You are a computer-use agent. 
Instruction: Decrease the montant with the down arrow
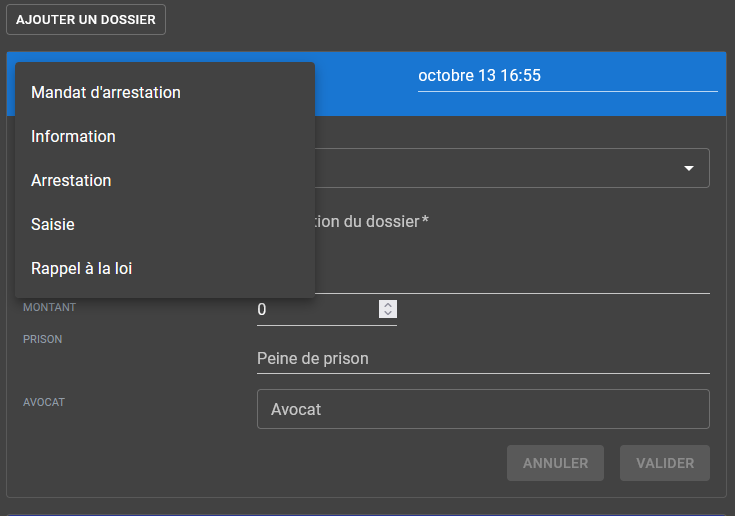[x=388, y=314]
